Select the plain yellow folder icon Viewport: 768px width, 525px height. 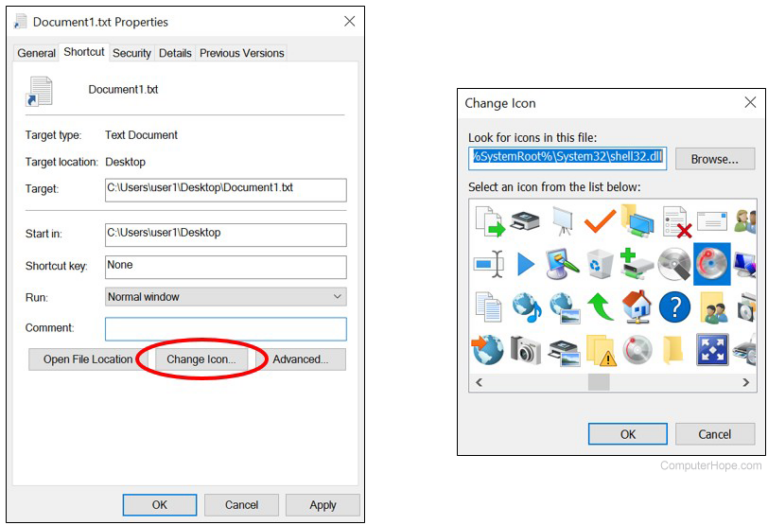click(672, 350)
